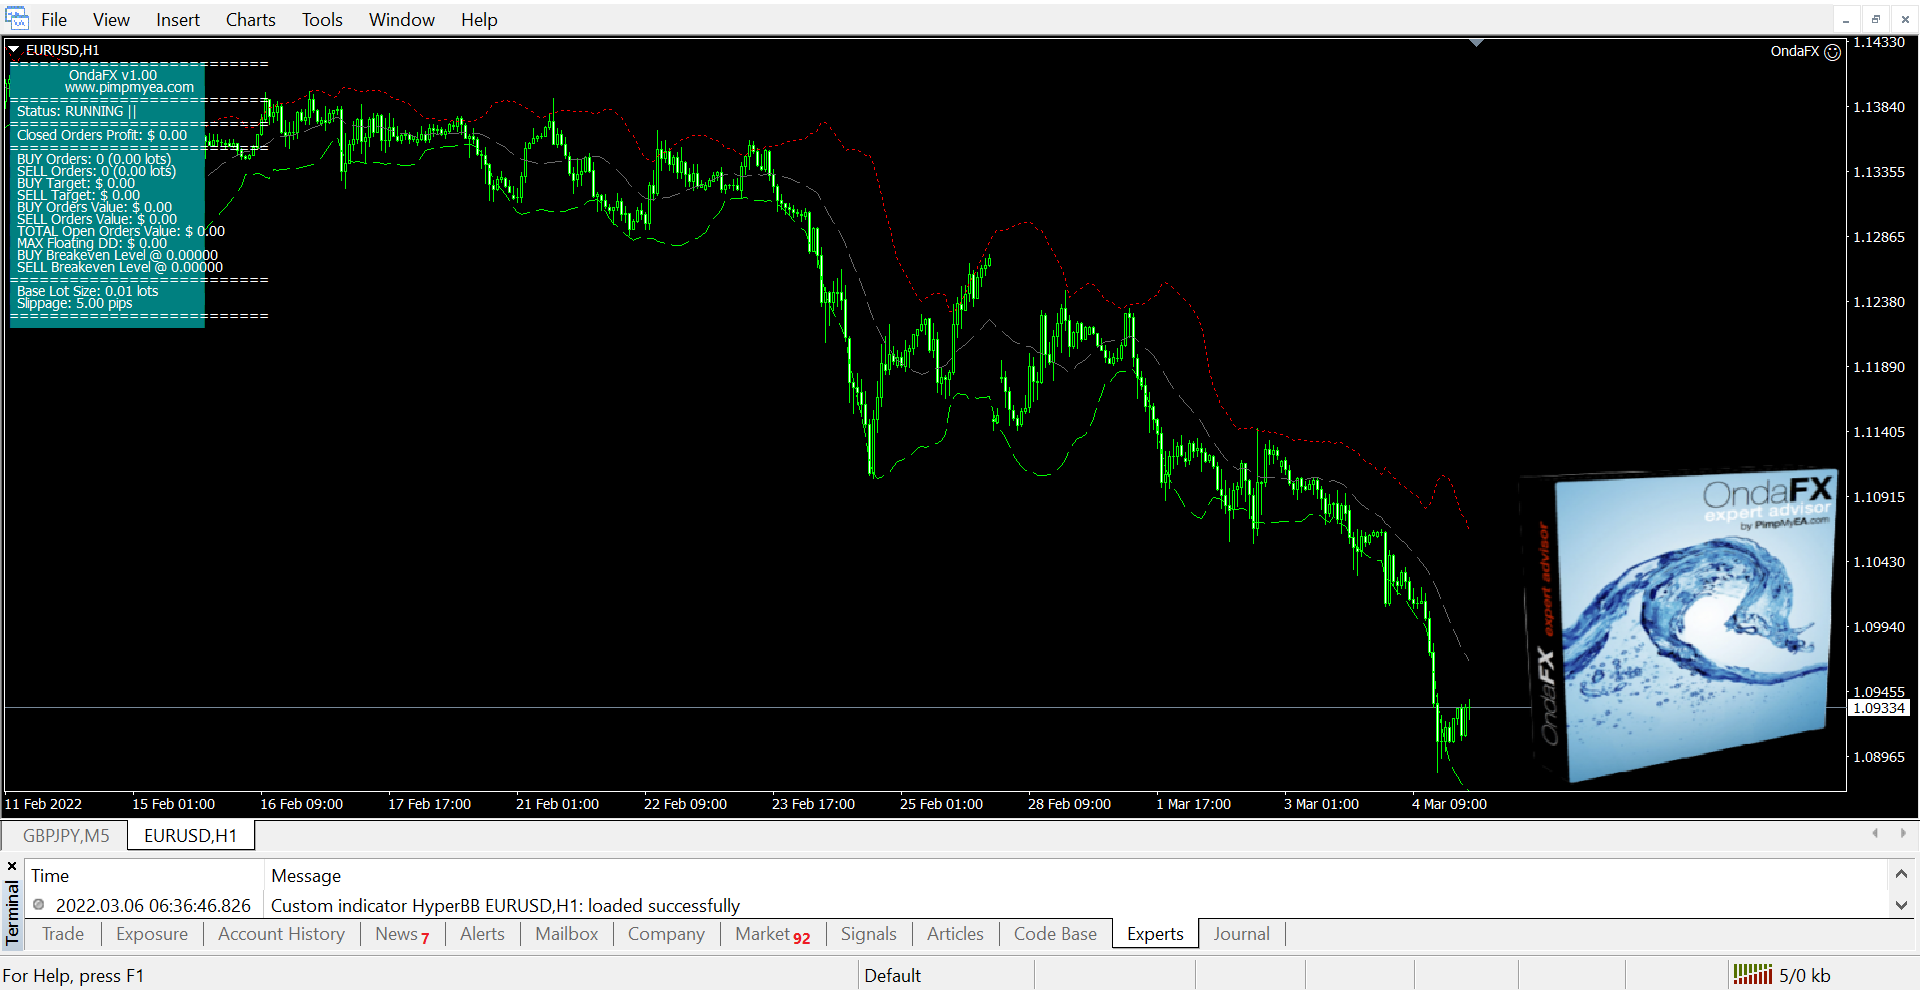Click the chart shift triangle marker
This screenshot has width=1920, height=990.
[1476, 43]
